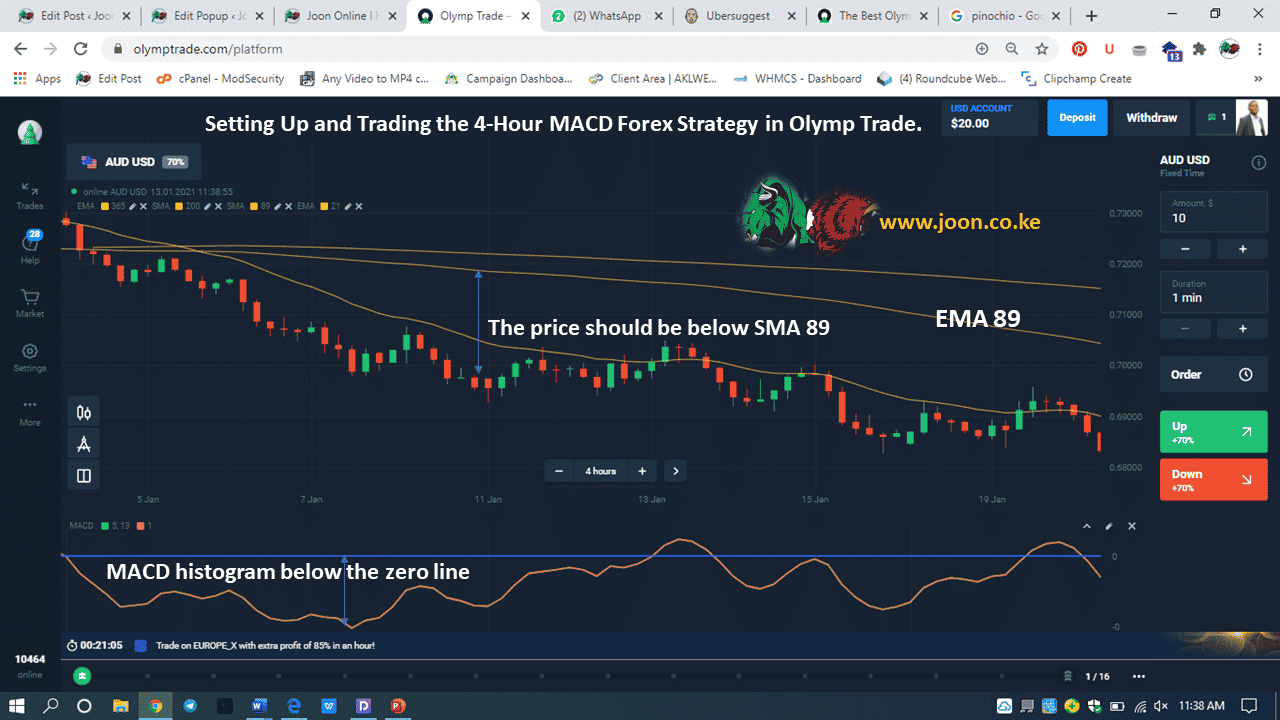Open the Ubersuggest extension icon
This screenshot has height=720, width=1280.
(x=1109, y=49)
